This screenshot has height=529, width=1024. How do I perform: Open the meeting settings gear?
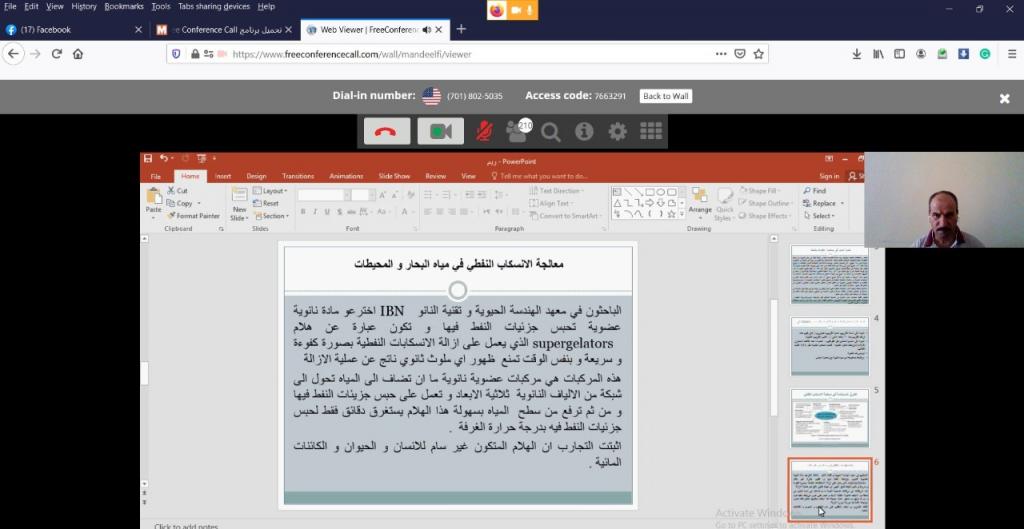pyautogui.click(x=617, y=131)
